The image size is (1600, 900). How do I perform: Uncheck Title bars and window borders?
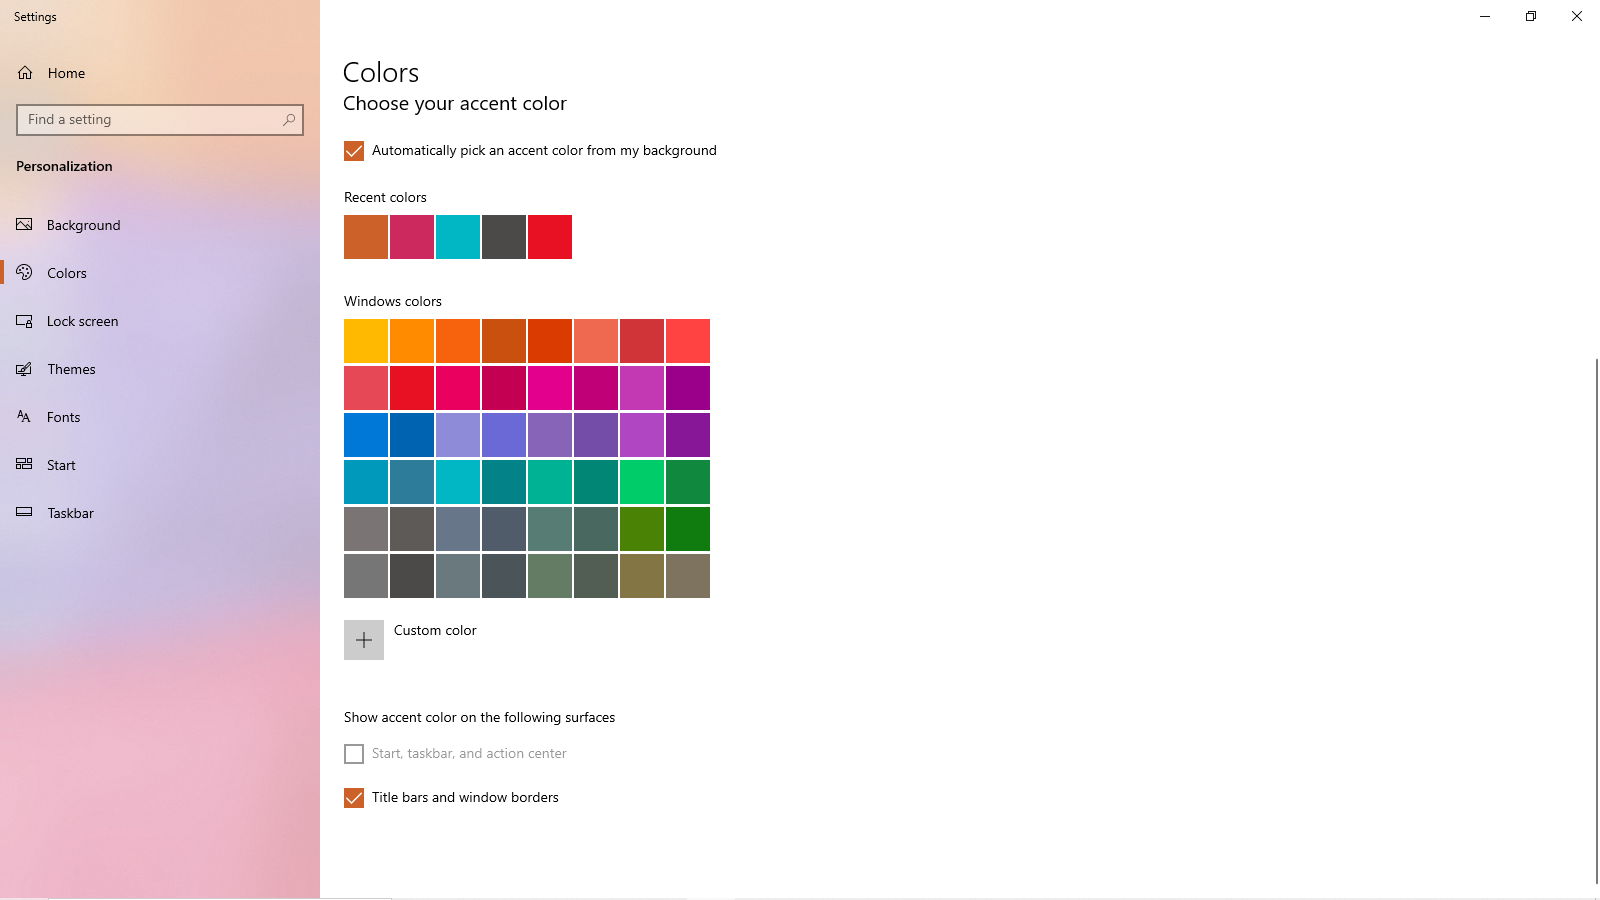coord(354,798)
